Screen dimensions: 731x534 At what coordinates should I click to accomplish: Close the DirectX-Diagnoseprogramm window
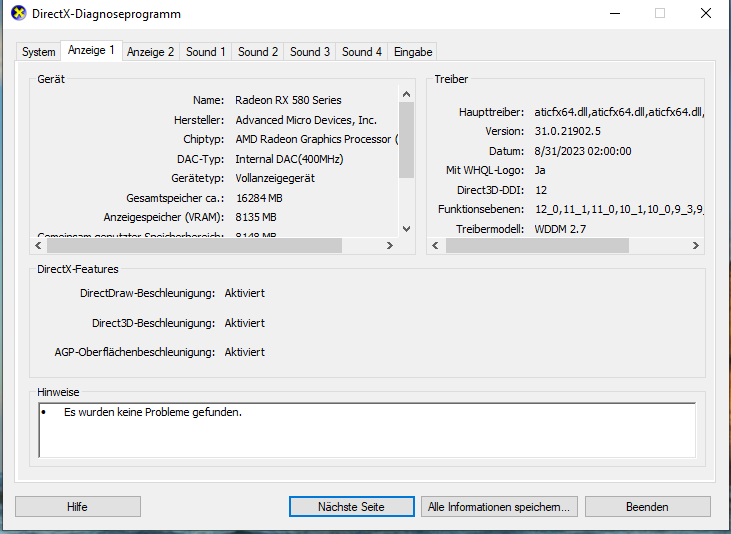[706, 14]
